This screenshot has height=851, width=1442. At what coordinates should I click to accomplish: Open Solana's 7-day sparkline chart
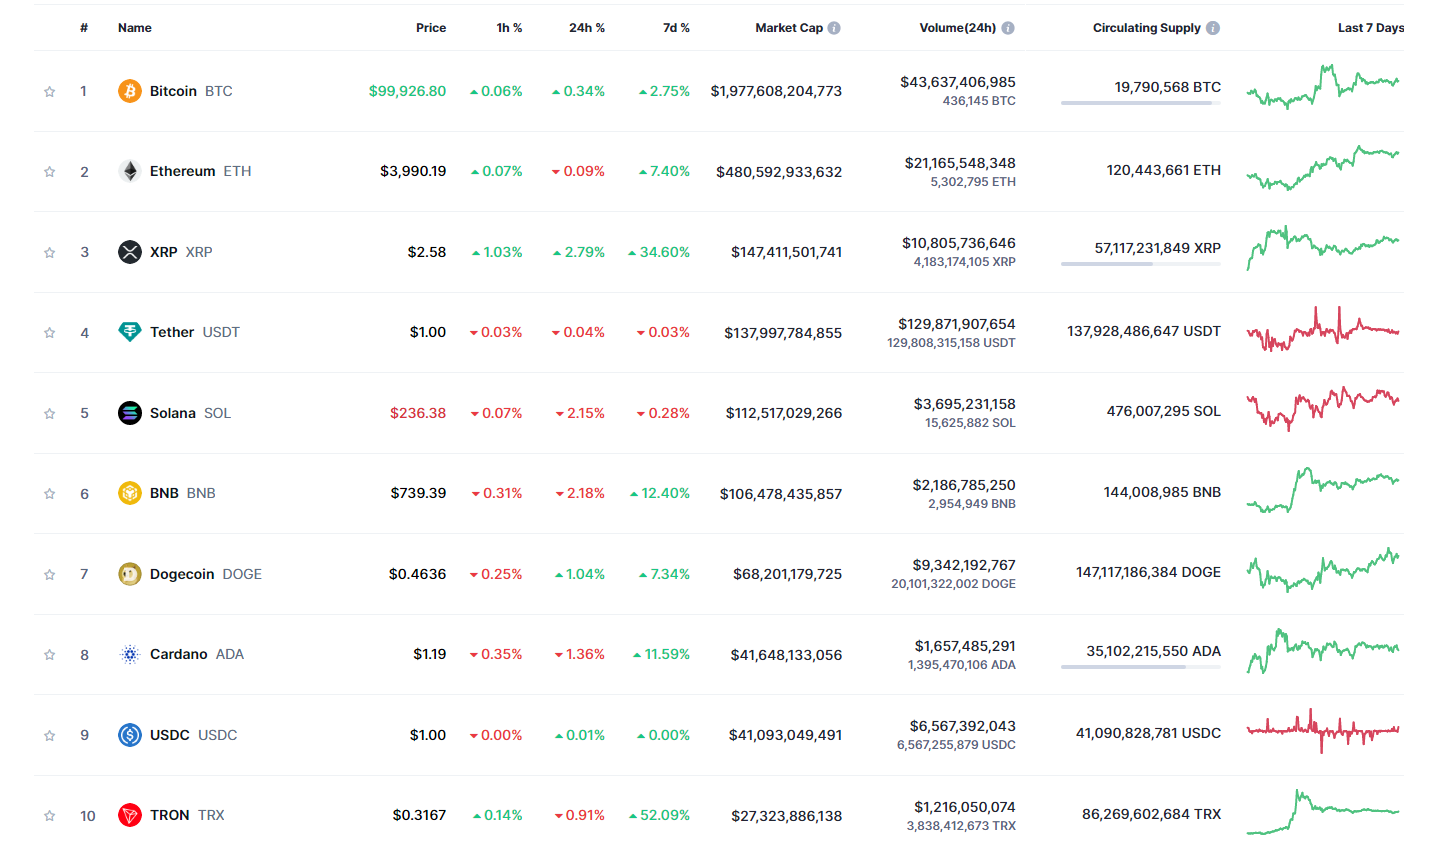1323,409
